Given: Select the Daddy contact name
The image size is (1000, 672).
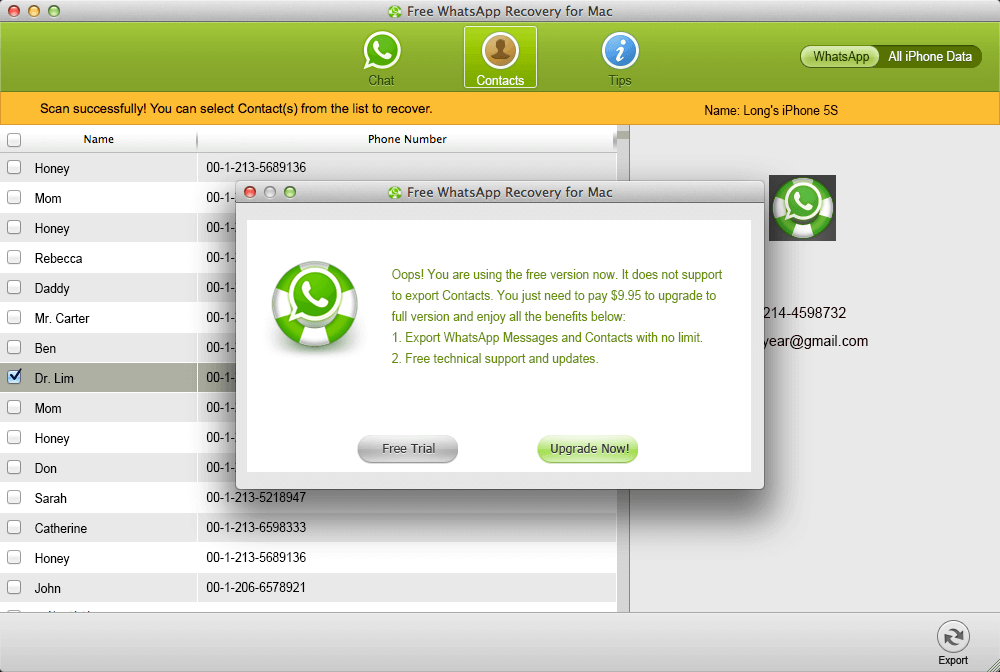Looking at the screenshot, I should pyautogui.click(x=52, y=288).
